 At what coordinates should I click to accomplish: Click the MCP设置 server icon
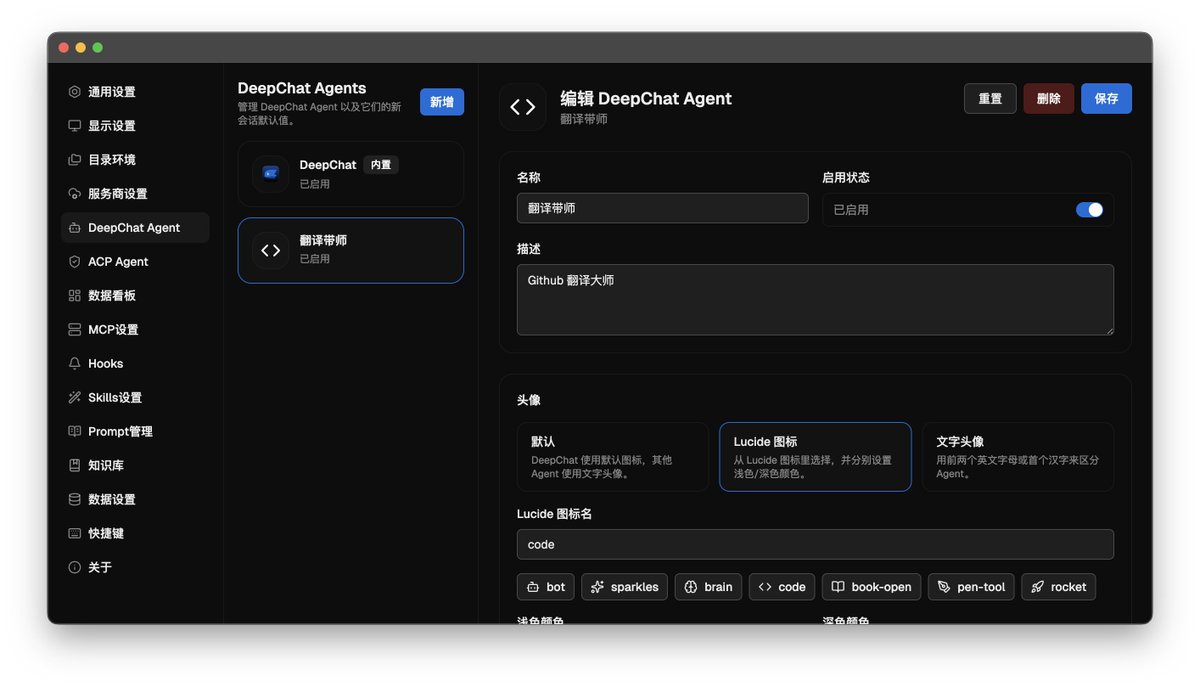pyautogui.click(x=74, y=330)
